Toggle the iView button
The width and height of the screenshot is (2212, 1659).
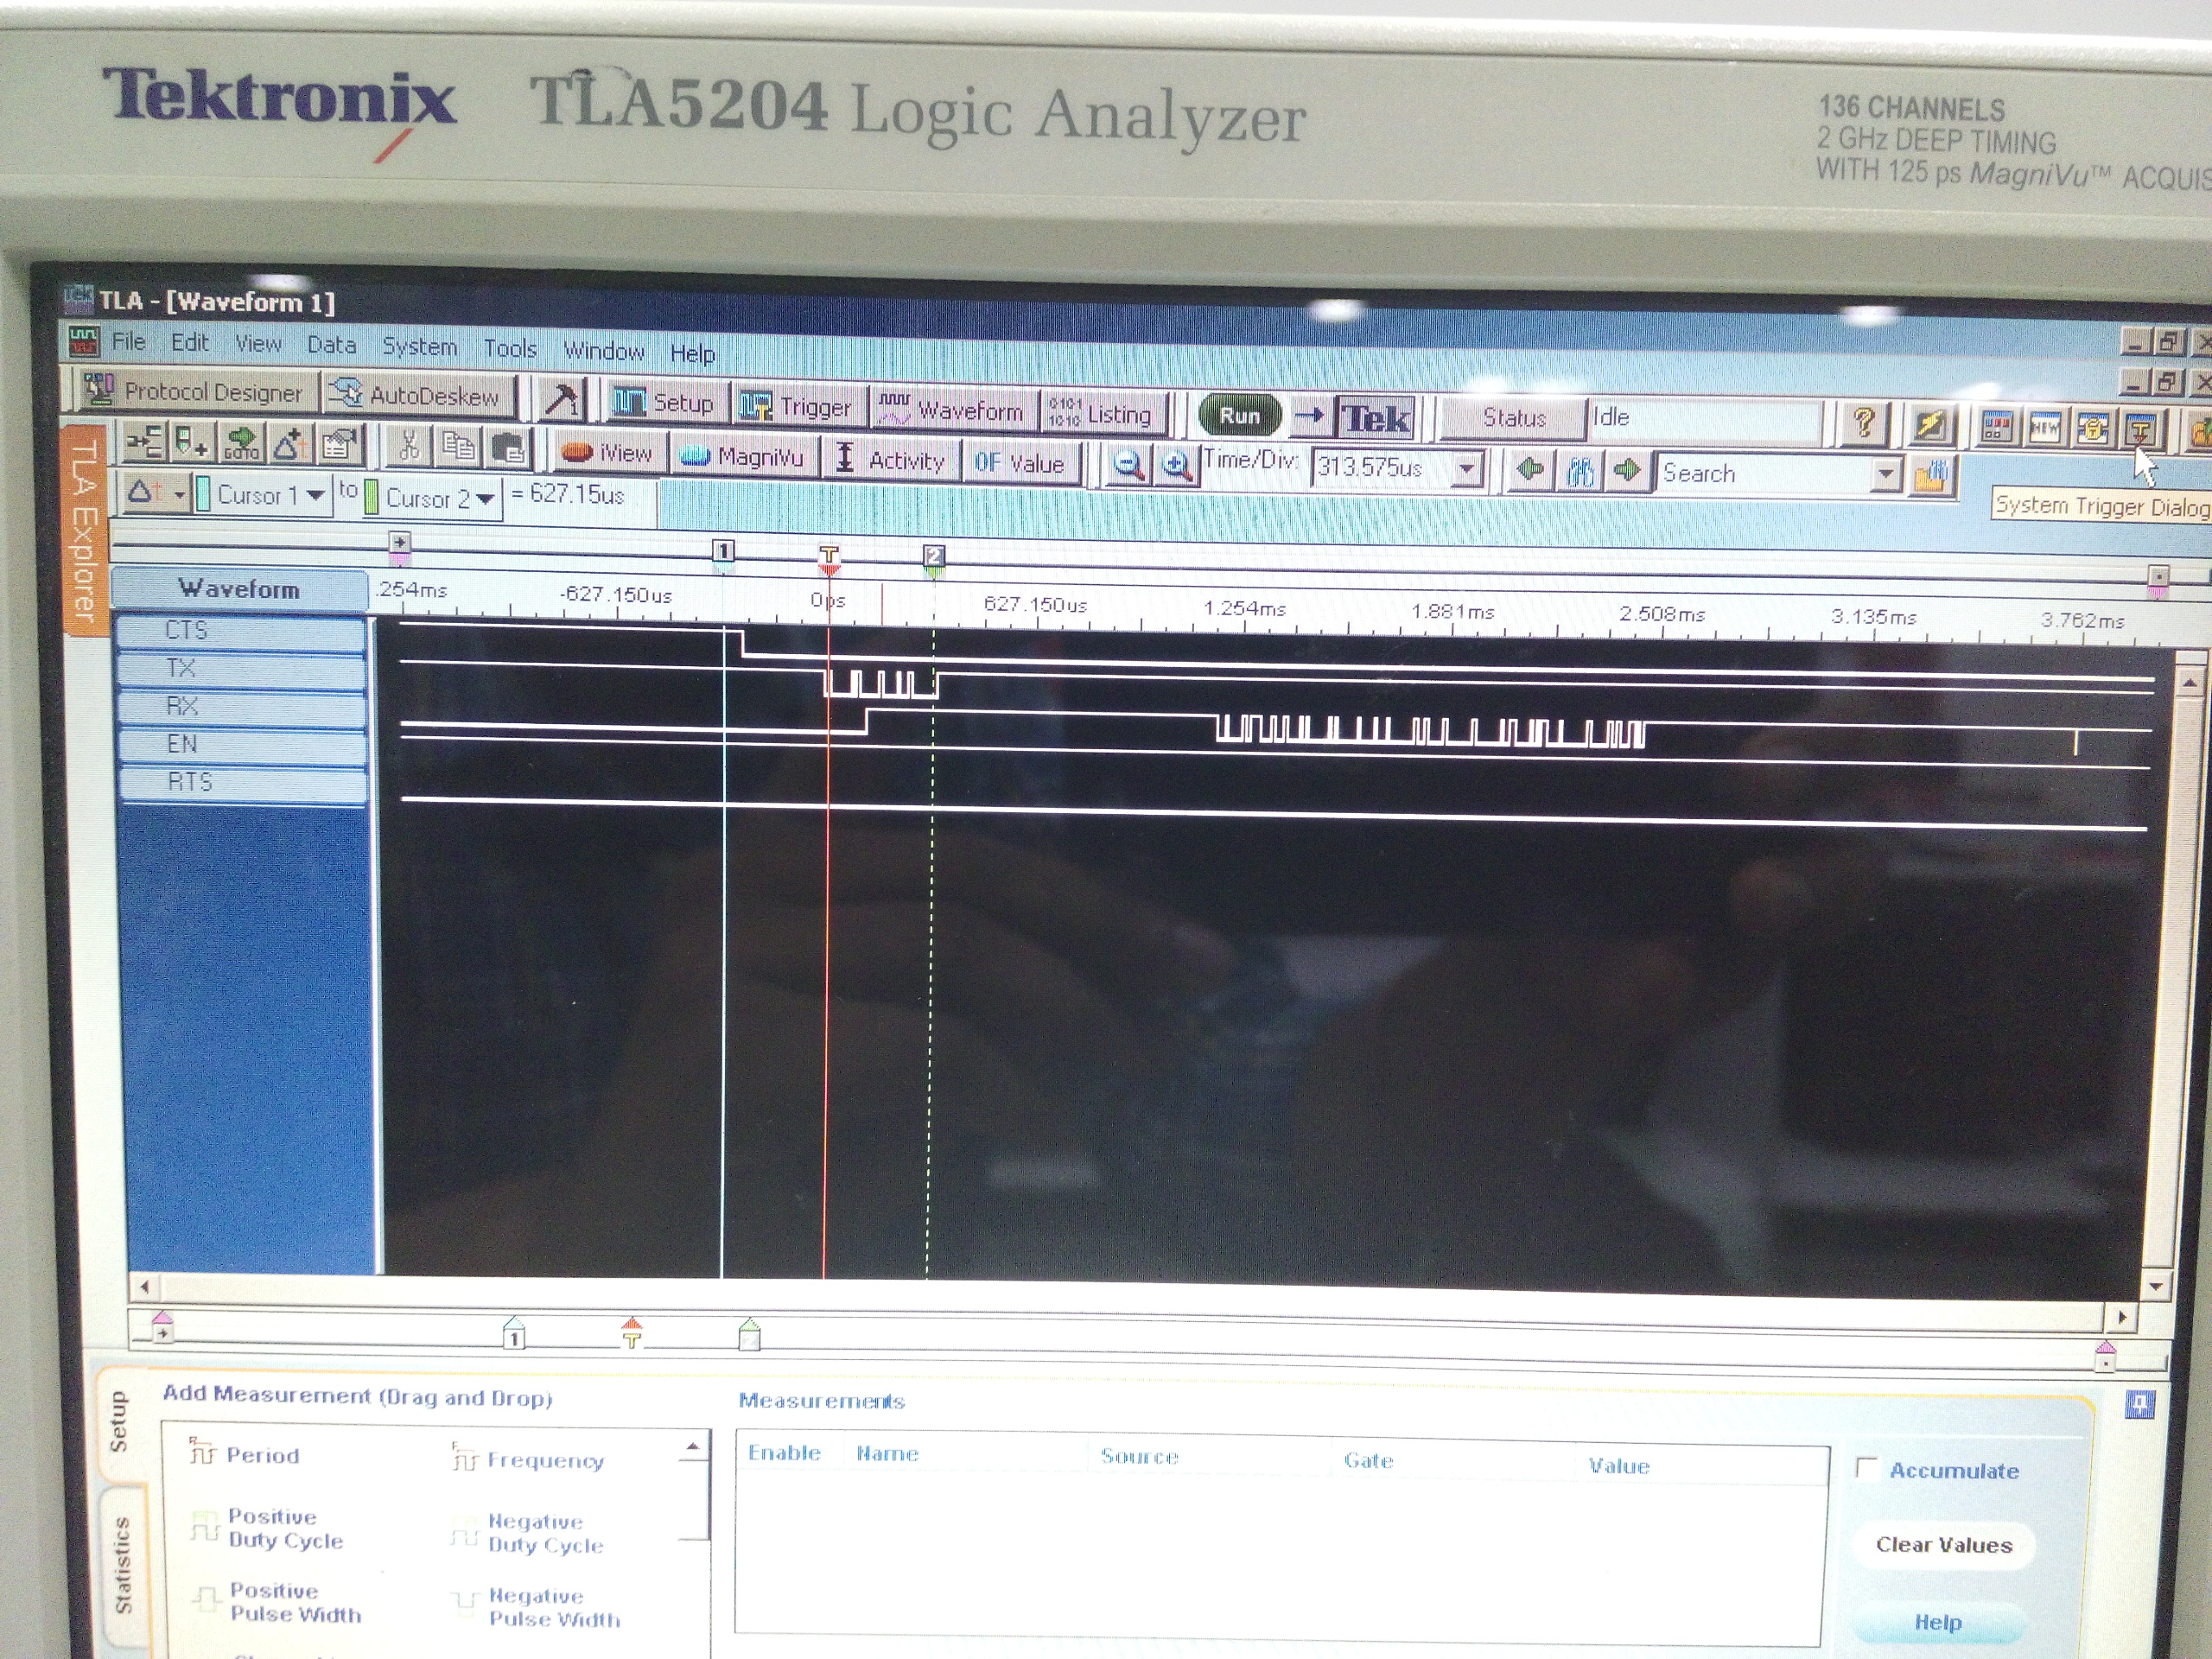pos(607,453)
